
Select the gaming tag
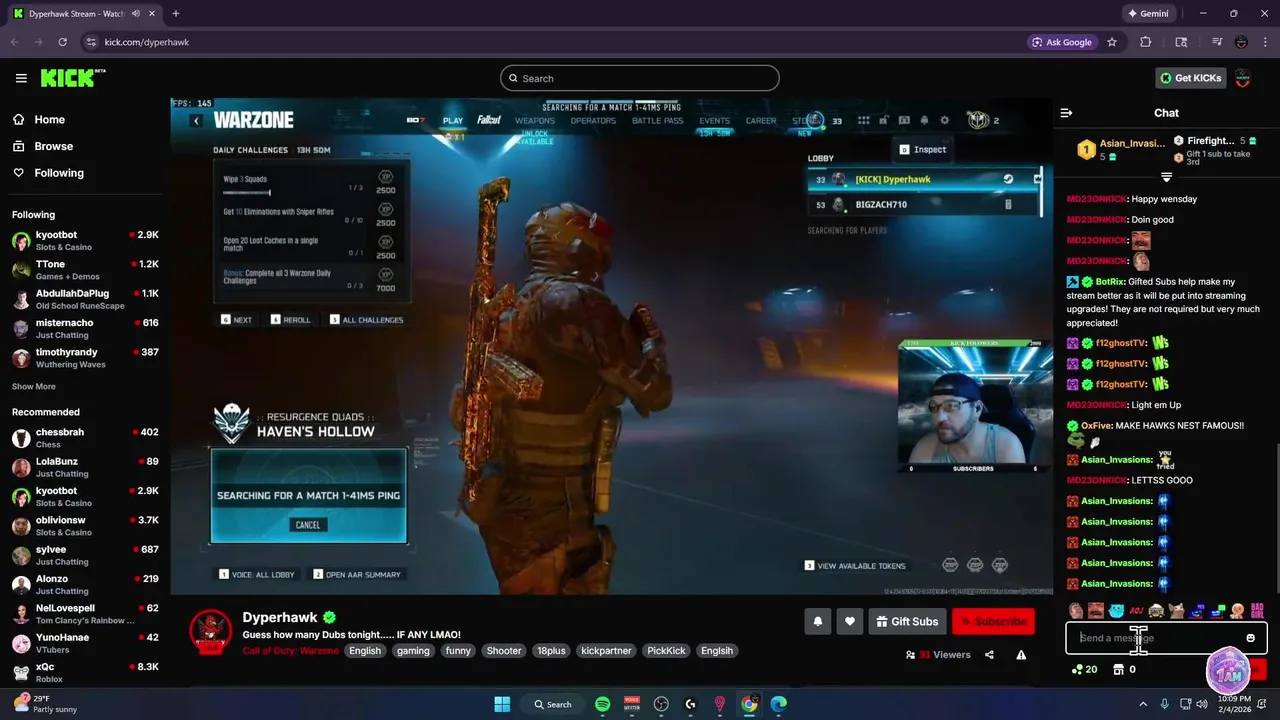412,650
